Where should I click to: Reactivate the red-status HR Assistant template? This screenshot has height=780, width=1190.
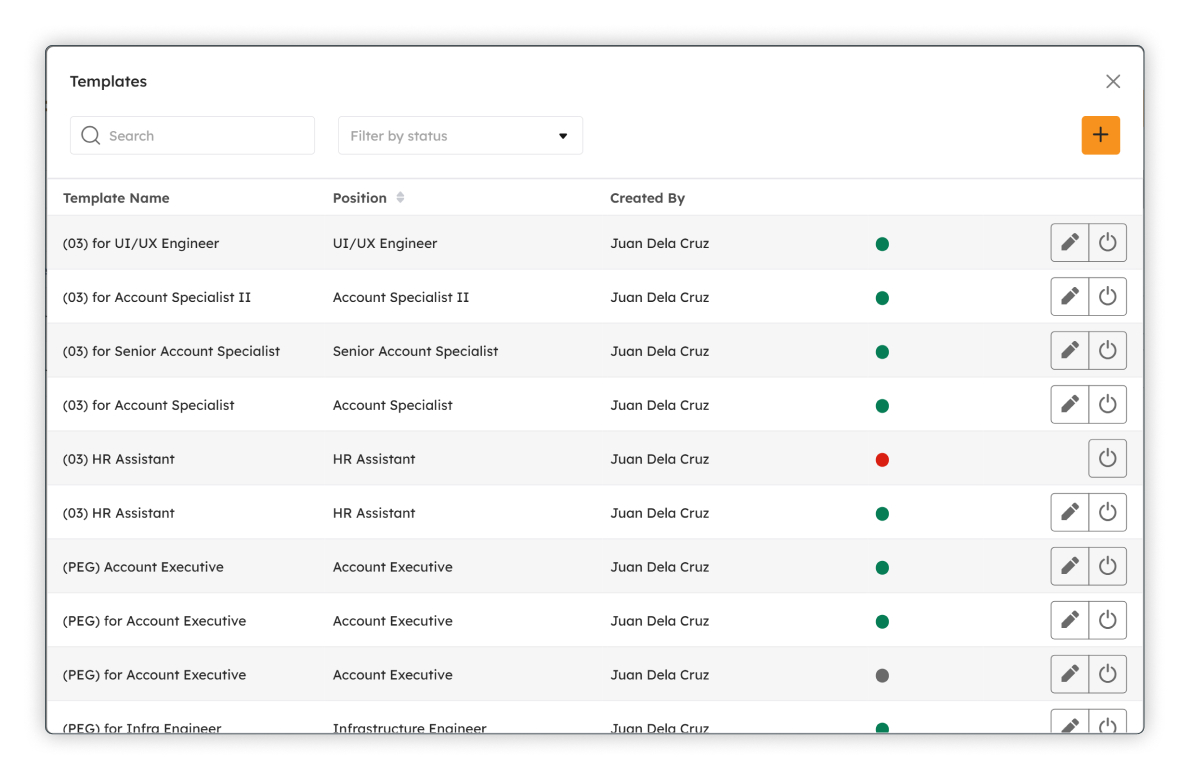[x=1107, y=458]
